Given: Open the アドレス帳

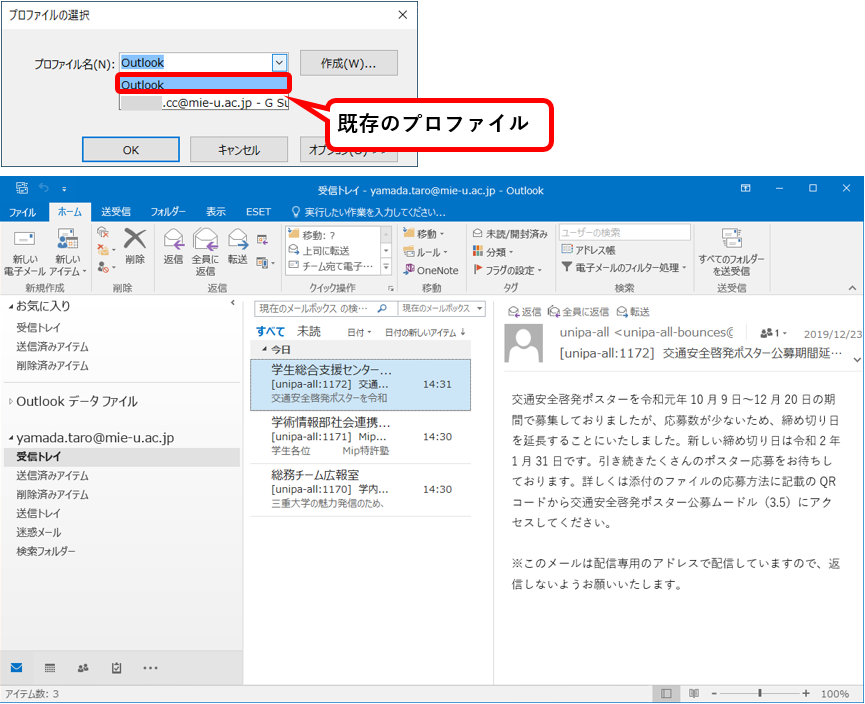Looking at the screenshot, I should click(588, 250).
